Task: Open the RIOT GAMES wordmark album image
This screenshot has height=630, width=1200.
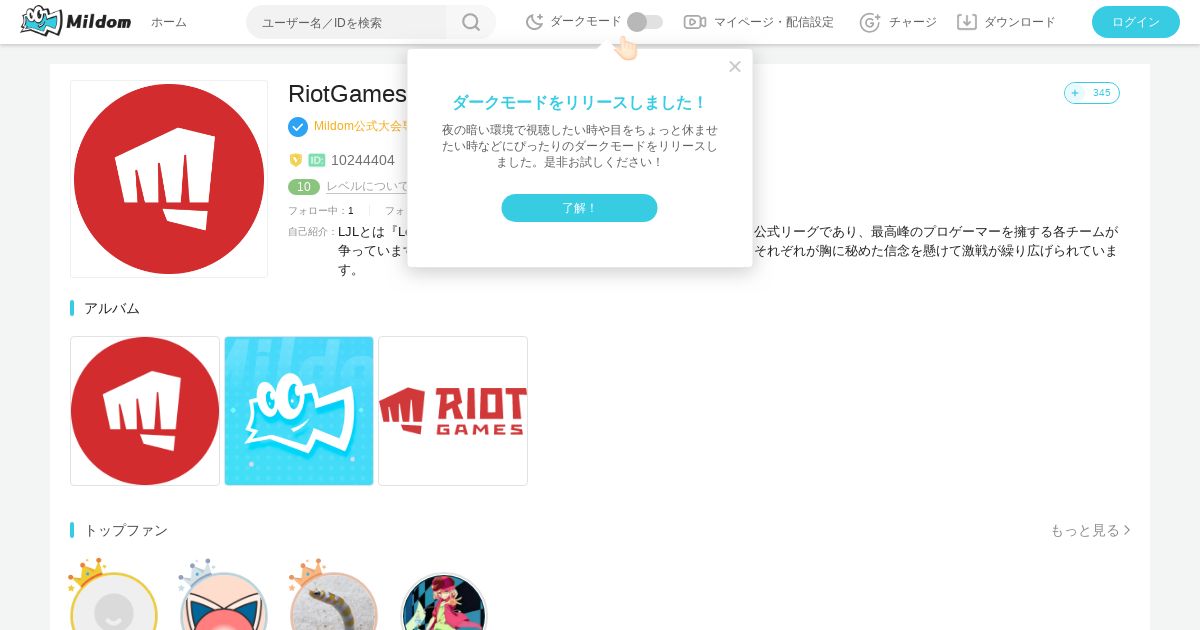Action: coord(453,411)
